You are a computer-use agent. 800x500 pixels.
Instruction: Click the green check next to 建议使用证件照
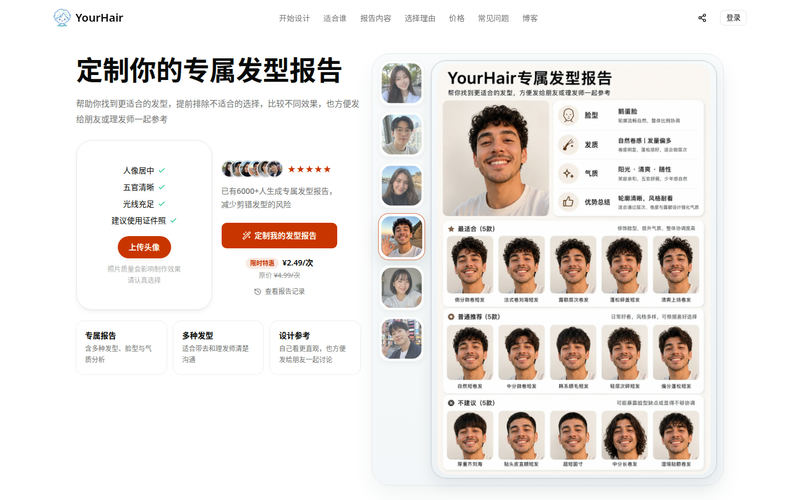pos(173,220)
